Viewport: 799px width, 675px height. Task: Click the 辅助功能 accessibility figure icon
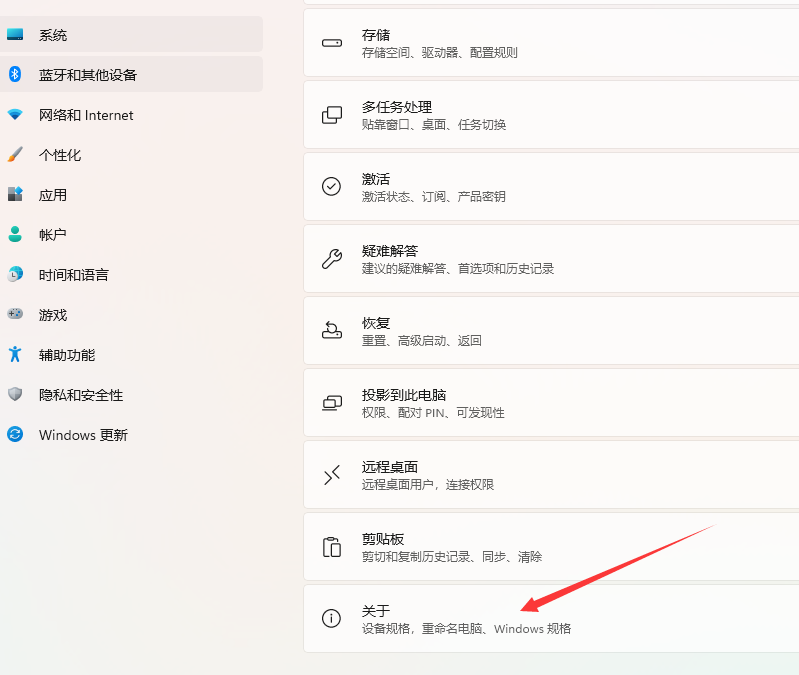[15, 354]
